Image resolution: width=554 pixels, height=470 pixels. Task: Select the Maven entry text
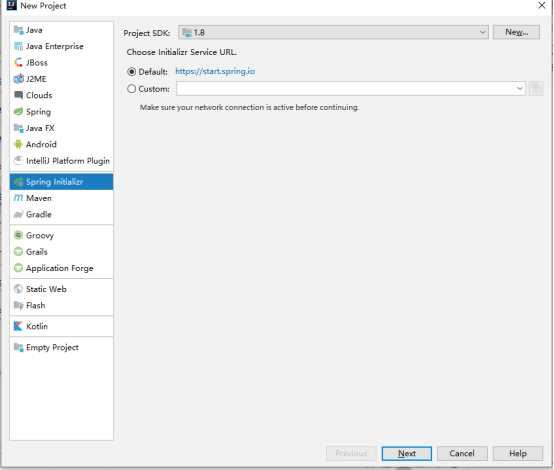tap(39, 198)
